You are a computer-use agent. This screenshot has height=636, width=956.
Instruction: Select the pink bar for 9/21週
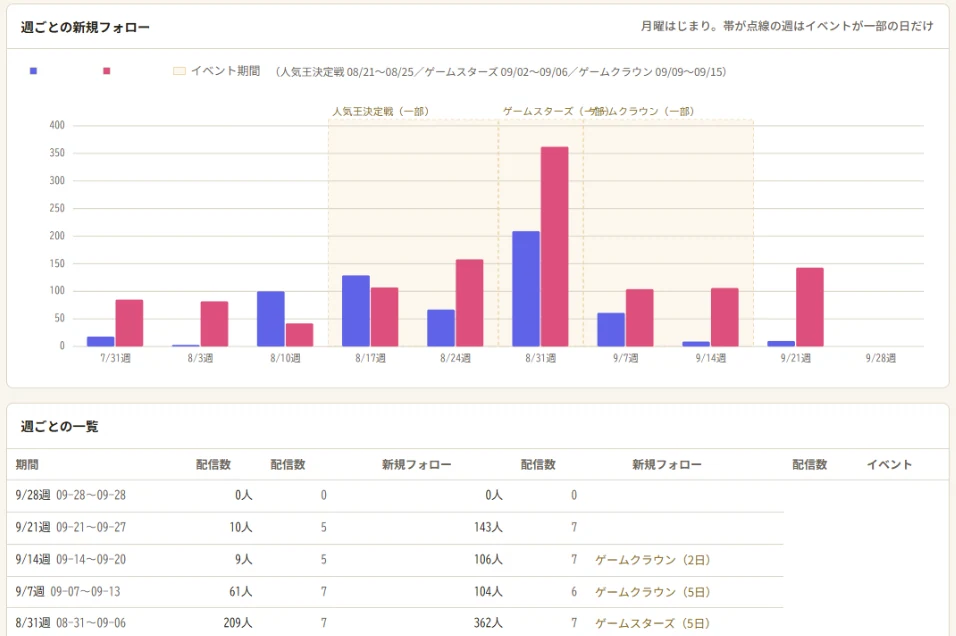[810, 307]
